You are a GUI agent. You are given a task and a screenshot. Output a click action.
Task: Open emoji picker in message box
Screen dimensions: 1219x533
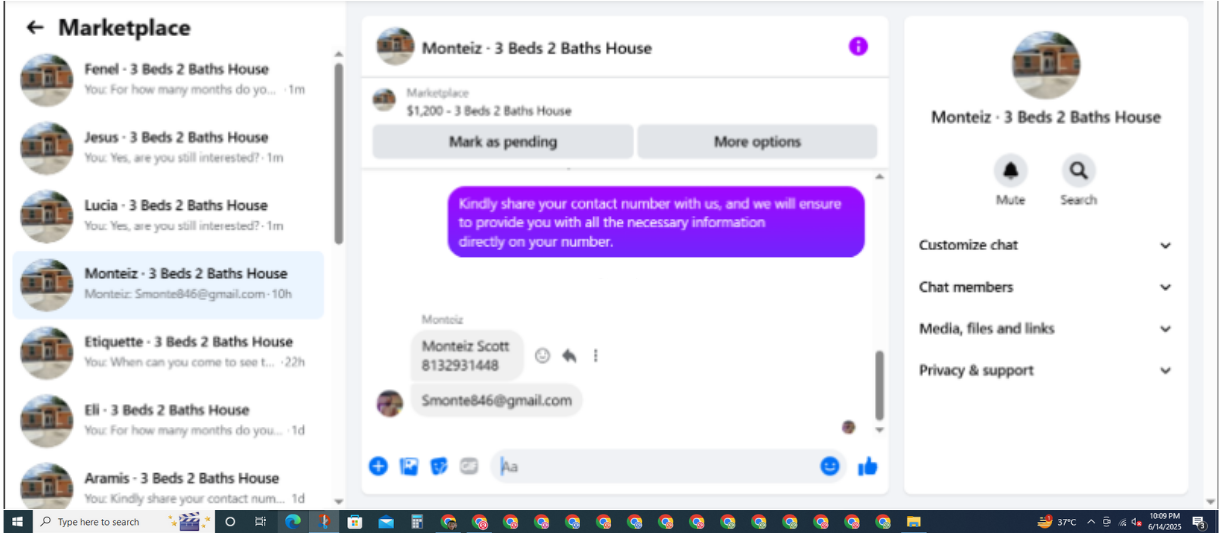pos(830,466)
